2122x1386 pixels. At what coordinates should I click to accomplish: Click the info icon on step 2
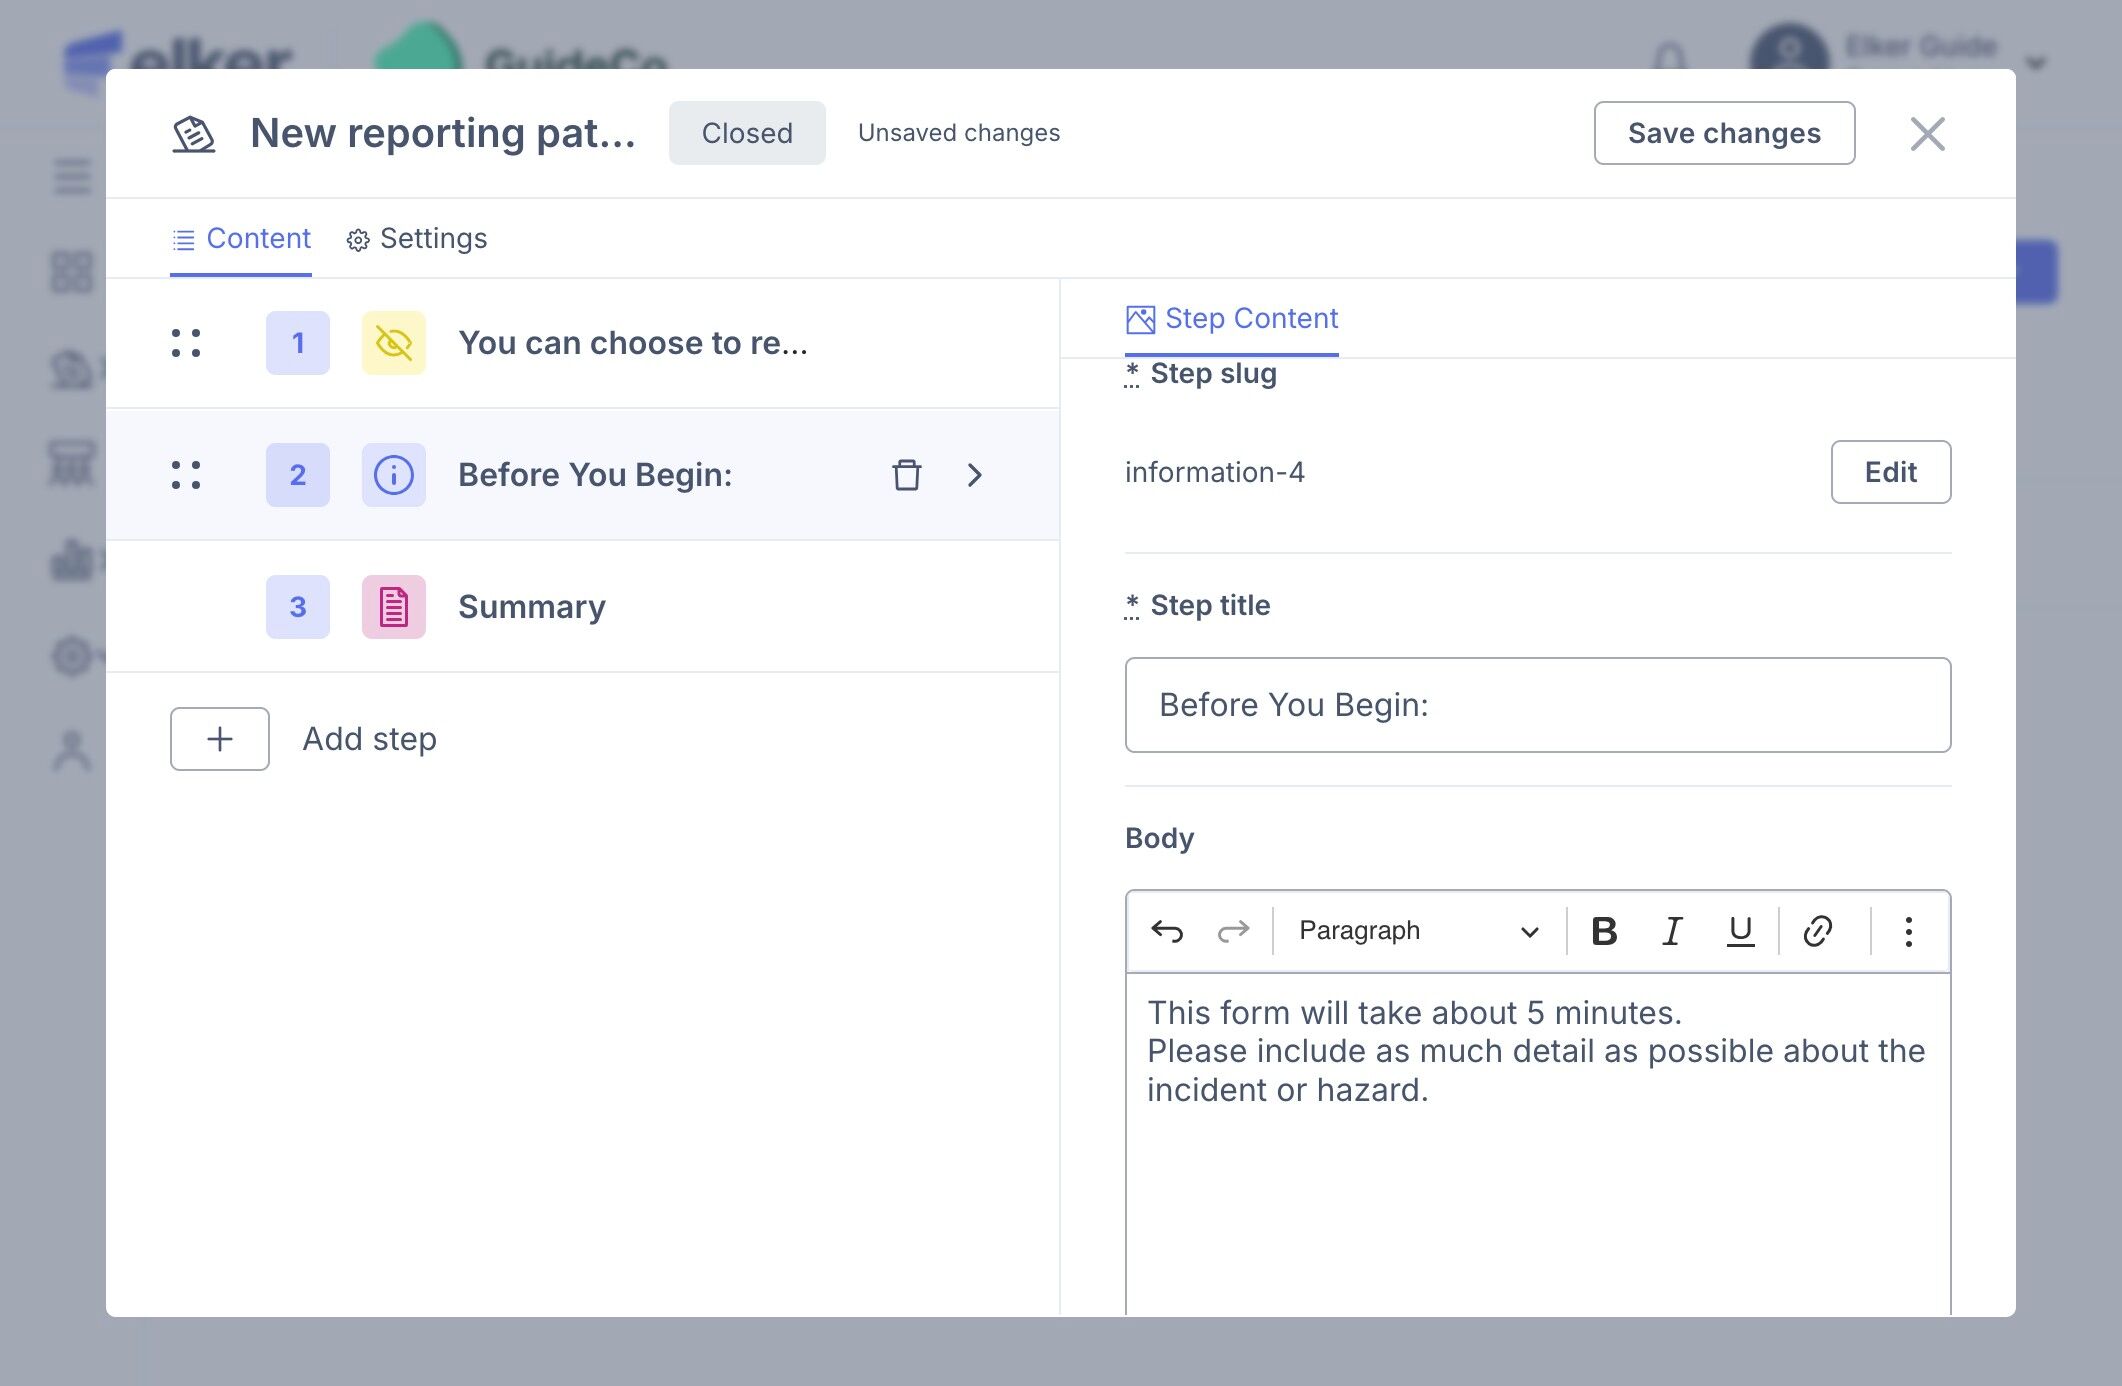(393, 475)
